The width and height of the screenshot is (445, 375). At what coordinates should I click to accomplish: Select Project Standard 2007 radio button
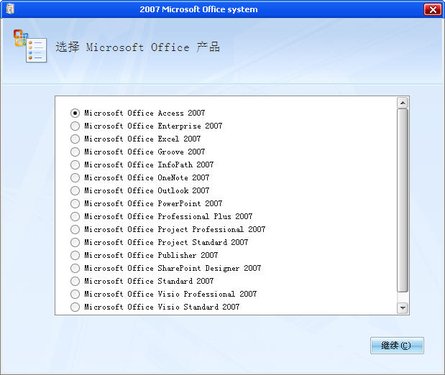point(75,242)
